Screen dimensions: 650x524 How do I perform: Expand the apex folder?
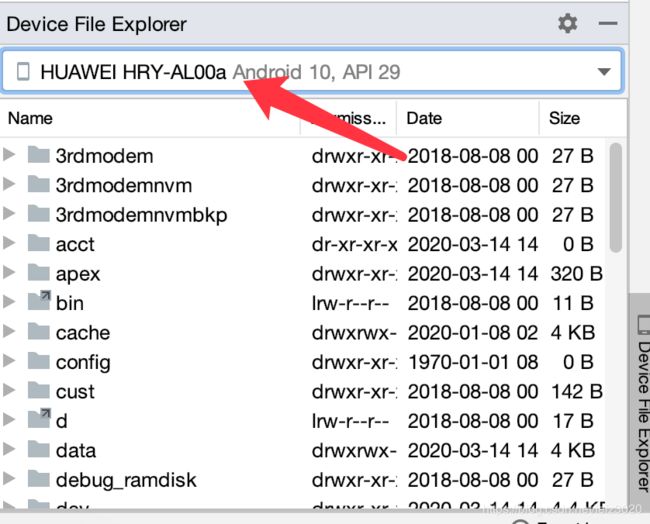click(9, 272)
